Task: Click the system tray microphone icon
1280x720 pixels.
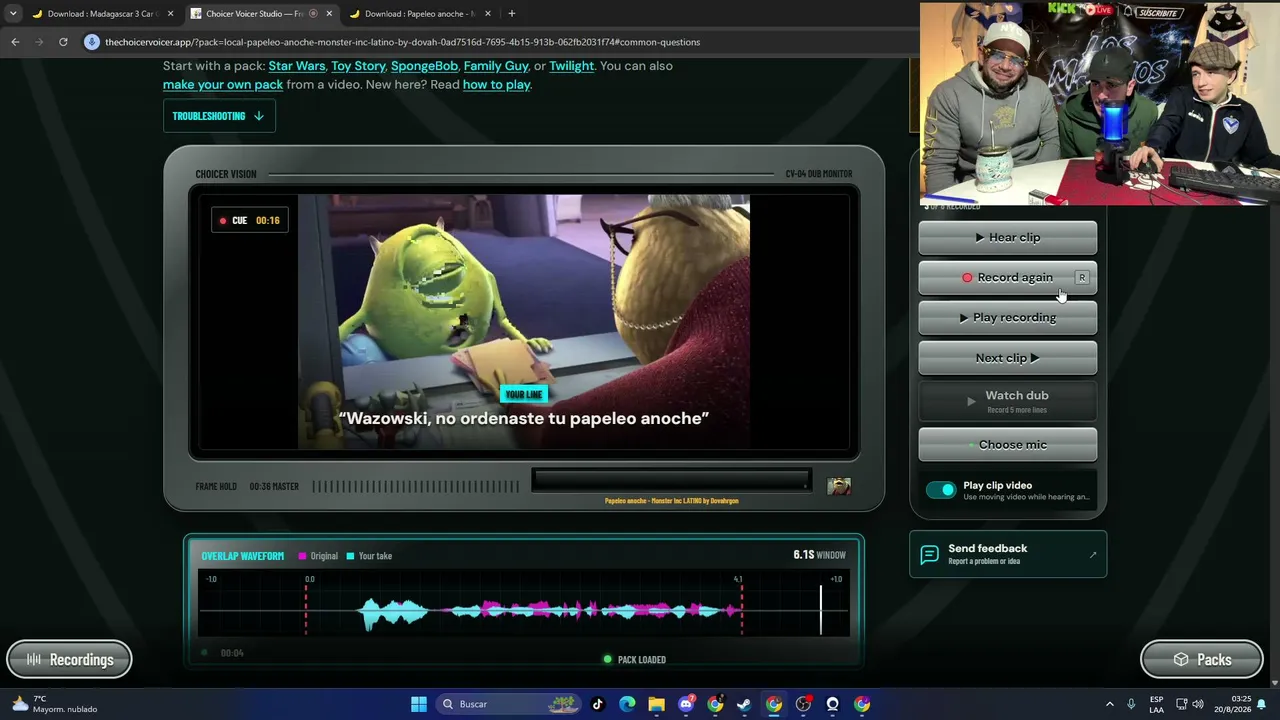Action: [x=1131, y=704]
